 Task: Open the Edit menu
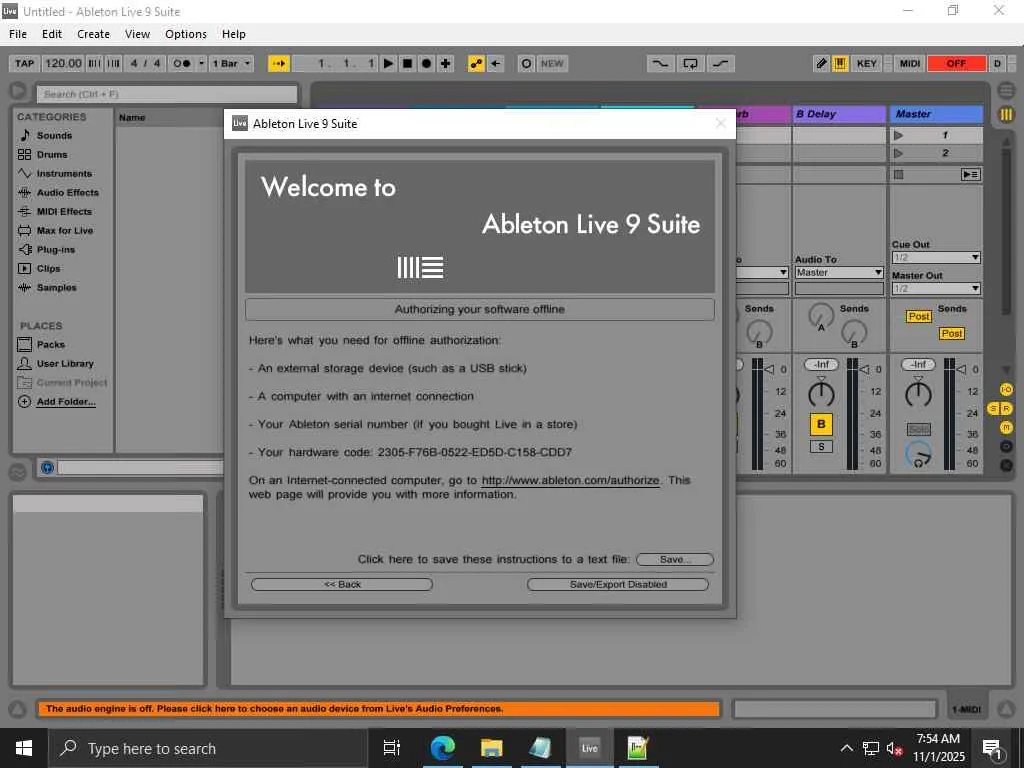coord(52,34)
